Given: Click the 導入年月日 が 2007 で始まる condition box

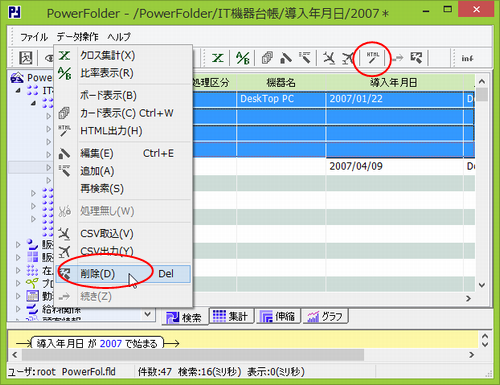Looking at the screenshot, I should coord(97,343).
